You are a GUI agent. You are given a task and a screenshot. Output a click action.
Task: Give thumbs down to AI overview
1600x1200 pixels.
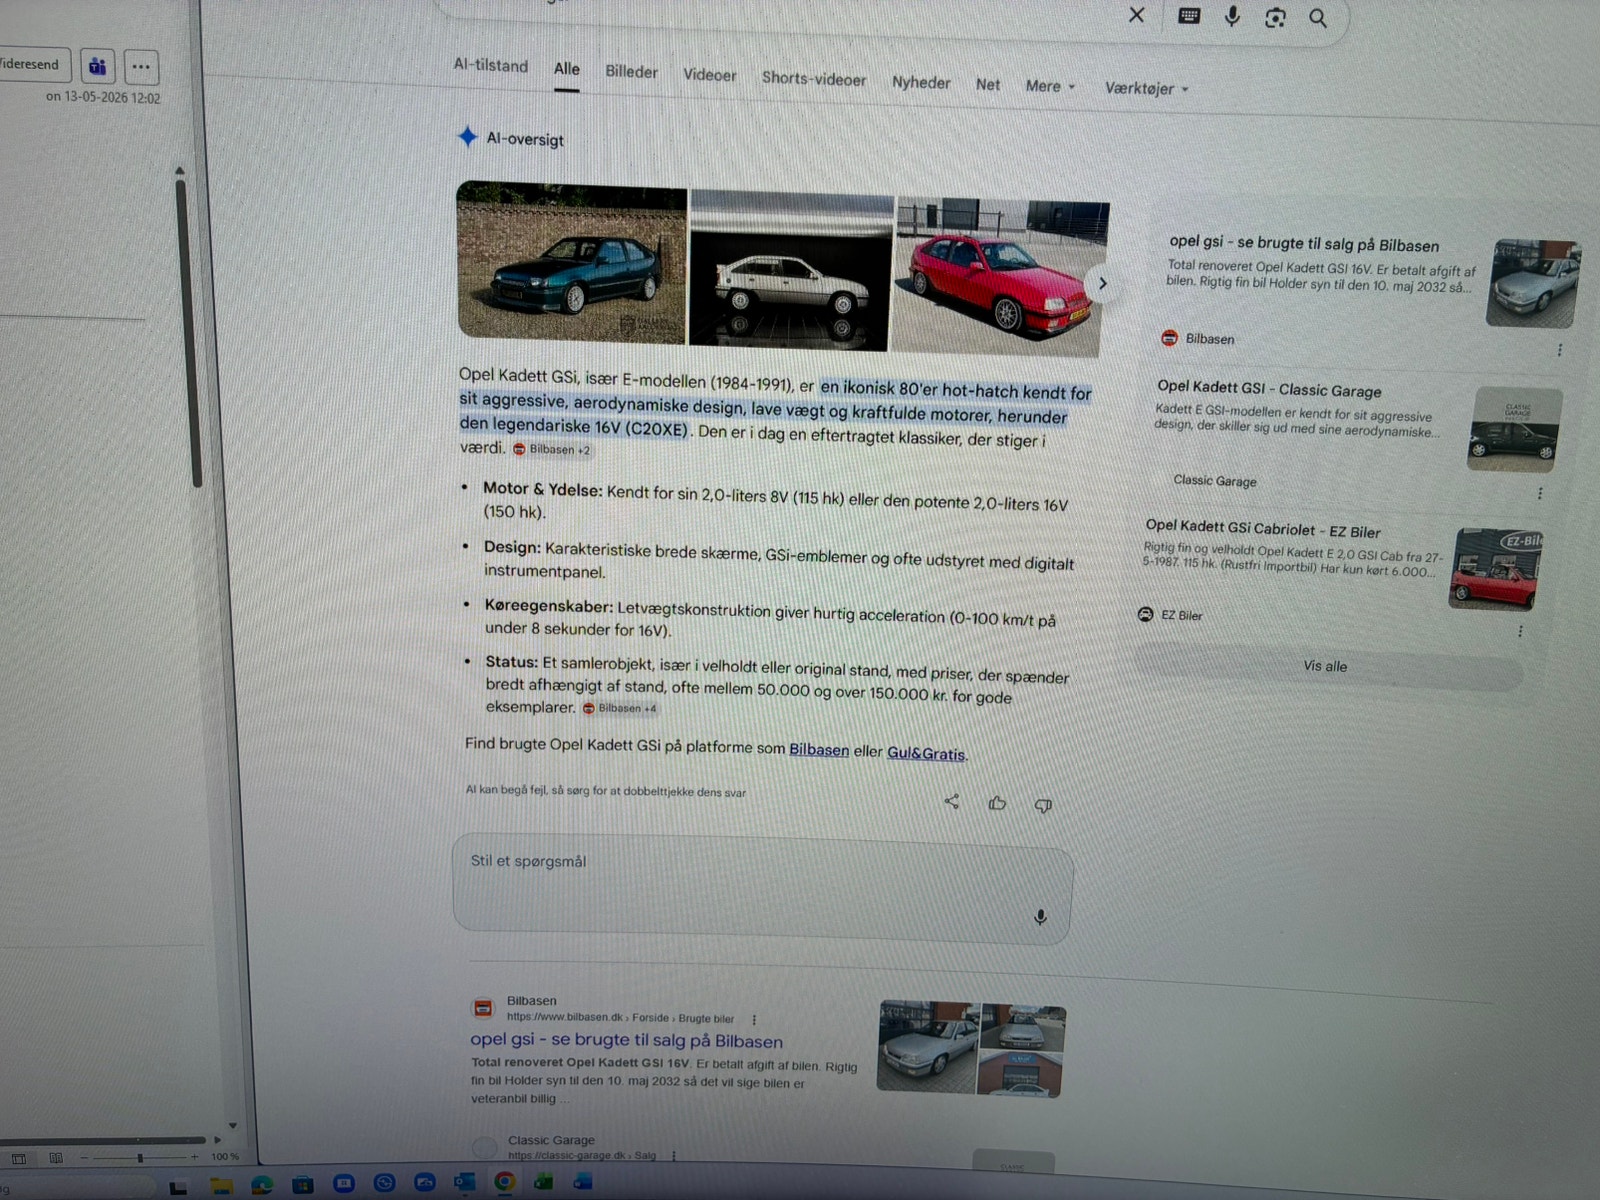pyautogui.click(x=1043, y=805)
